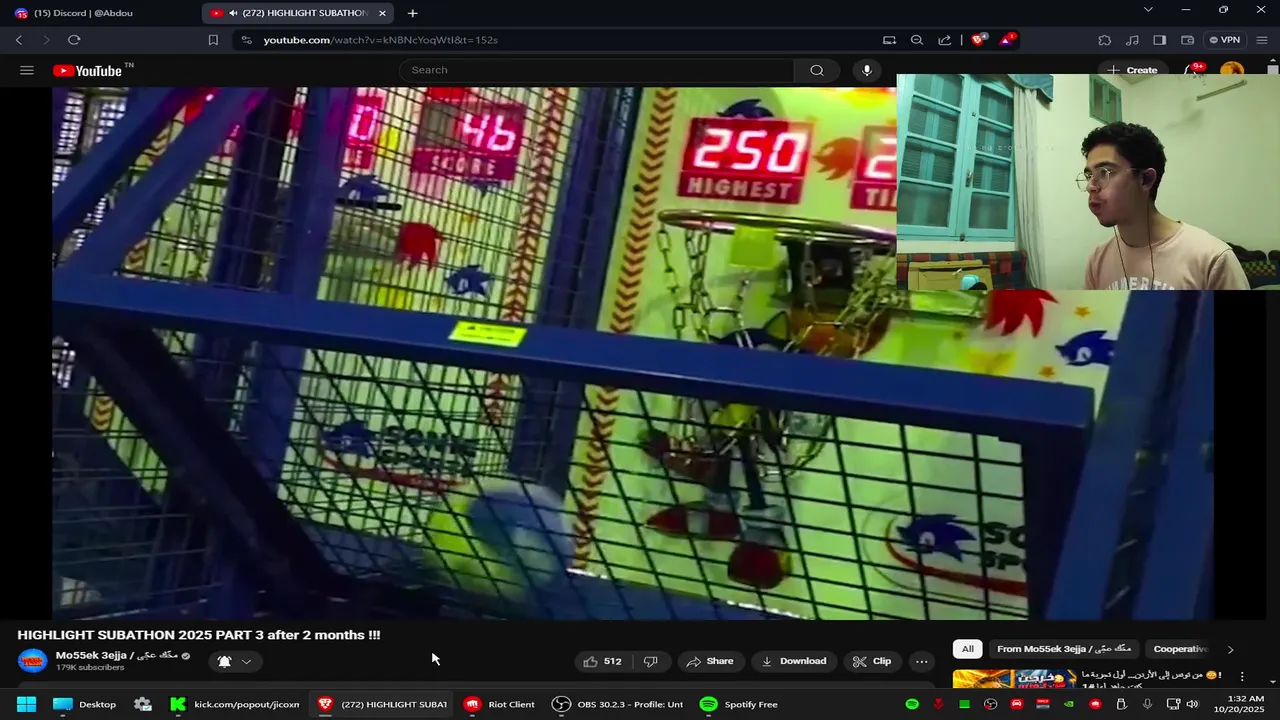Open the first recommended video thumbnail
The width and height of the screenshot is (1280, 720).
pyautogui.click(x=1014, y=679)
